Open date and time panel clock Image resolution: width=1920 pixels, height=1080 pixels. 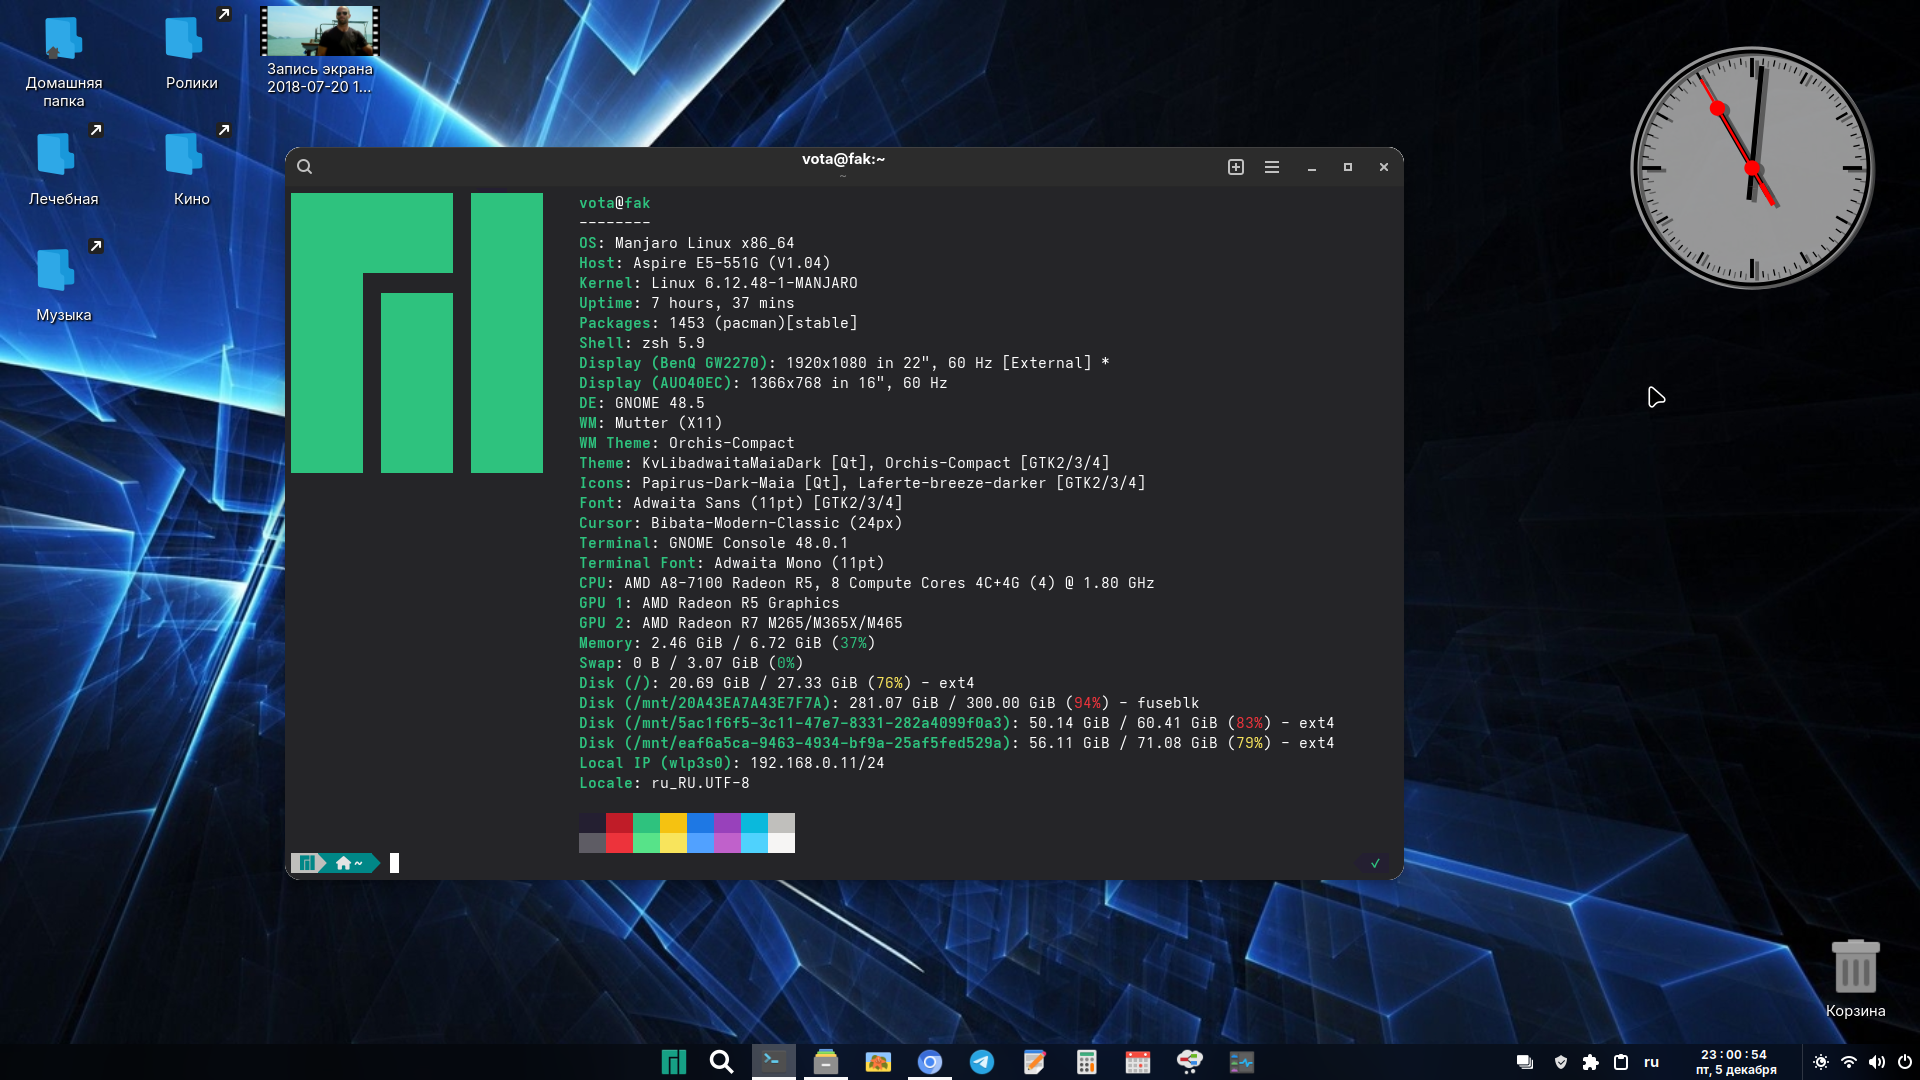[x=1735, y=1062]
